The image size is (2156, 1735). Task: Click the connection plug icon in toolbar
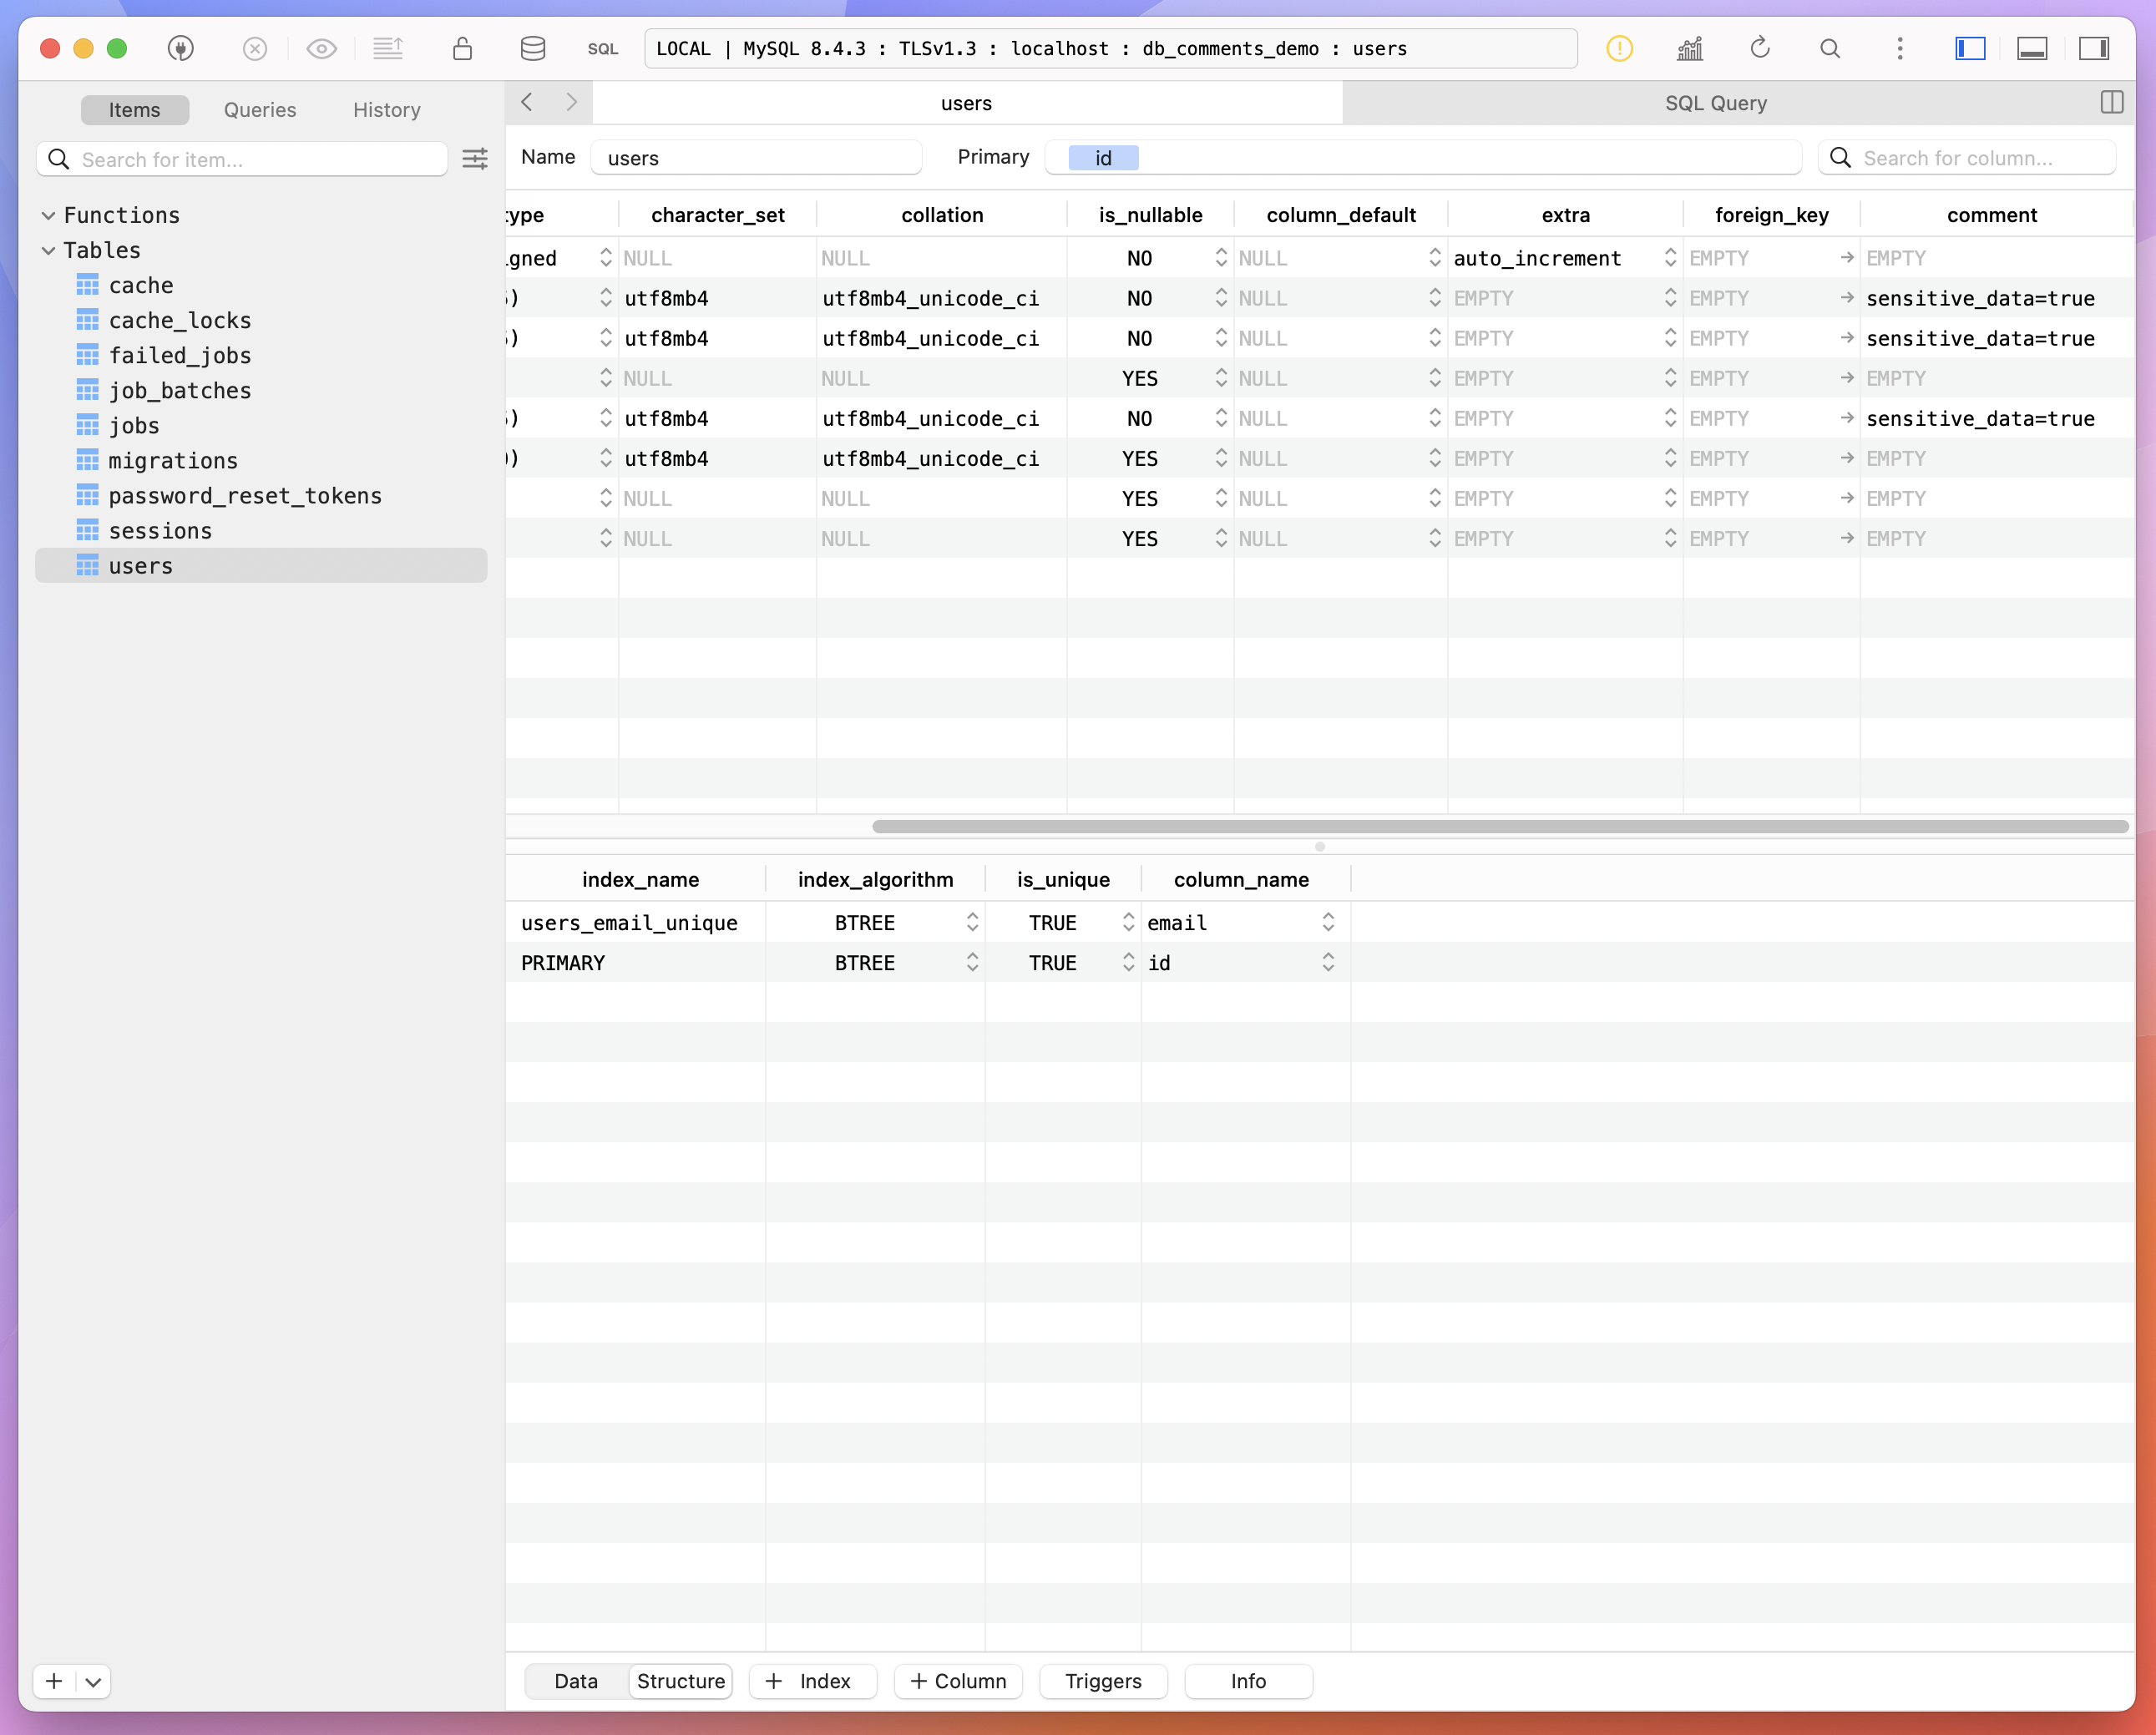click(x=181, y=48)
